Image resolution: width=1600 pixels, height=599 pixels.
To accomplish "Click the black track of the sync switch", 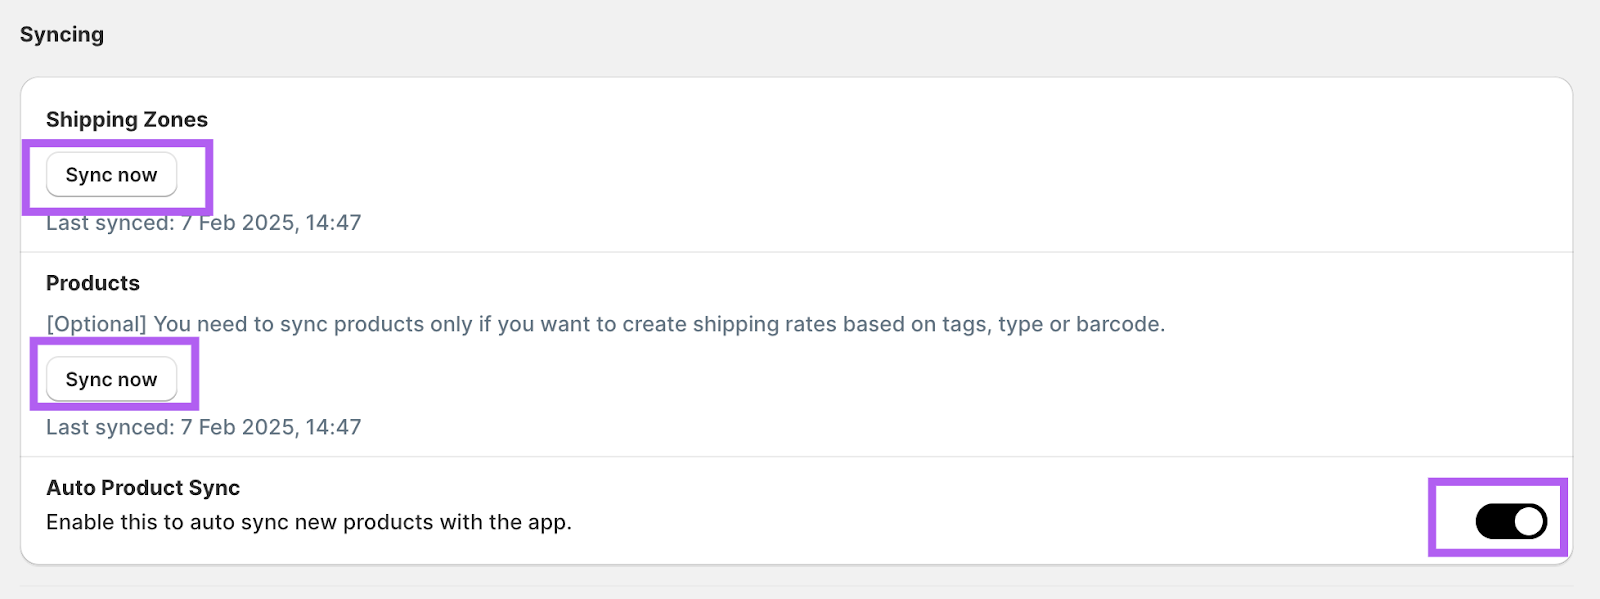I will (x=1494, y=521).
